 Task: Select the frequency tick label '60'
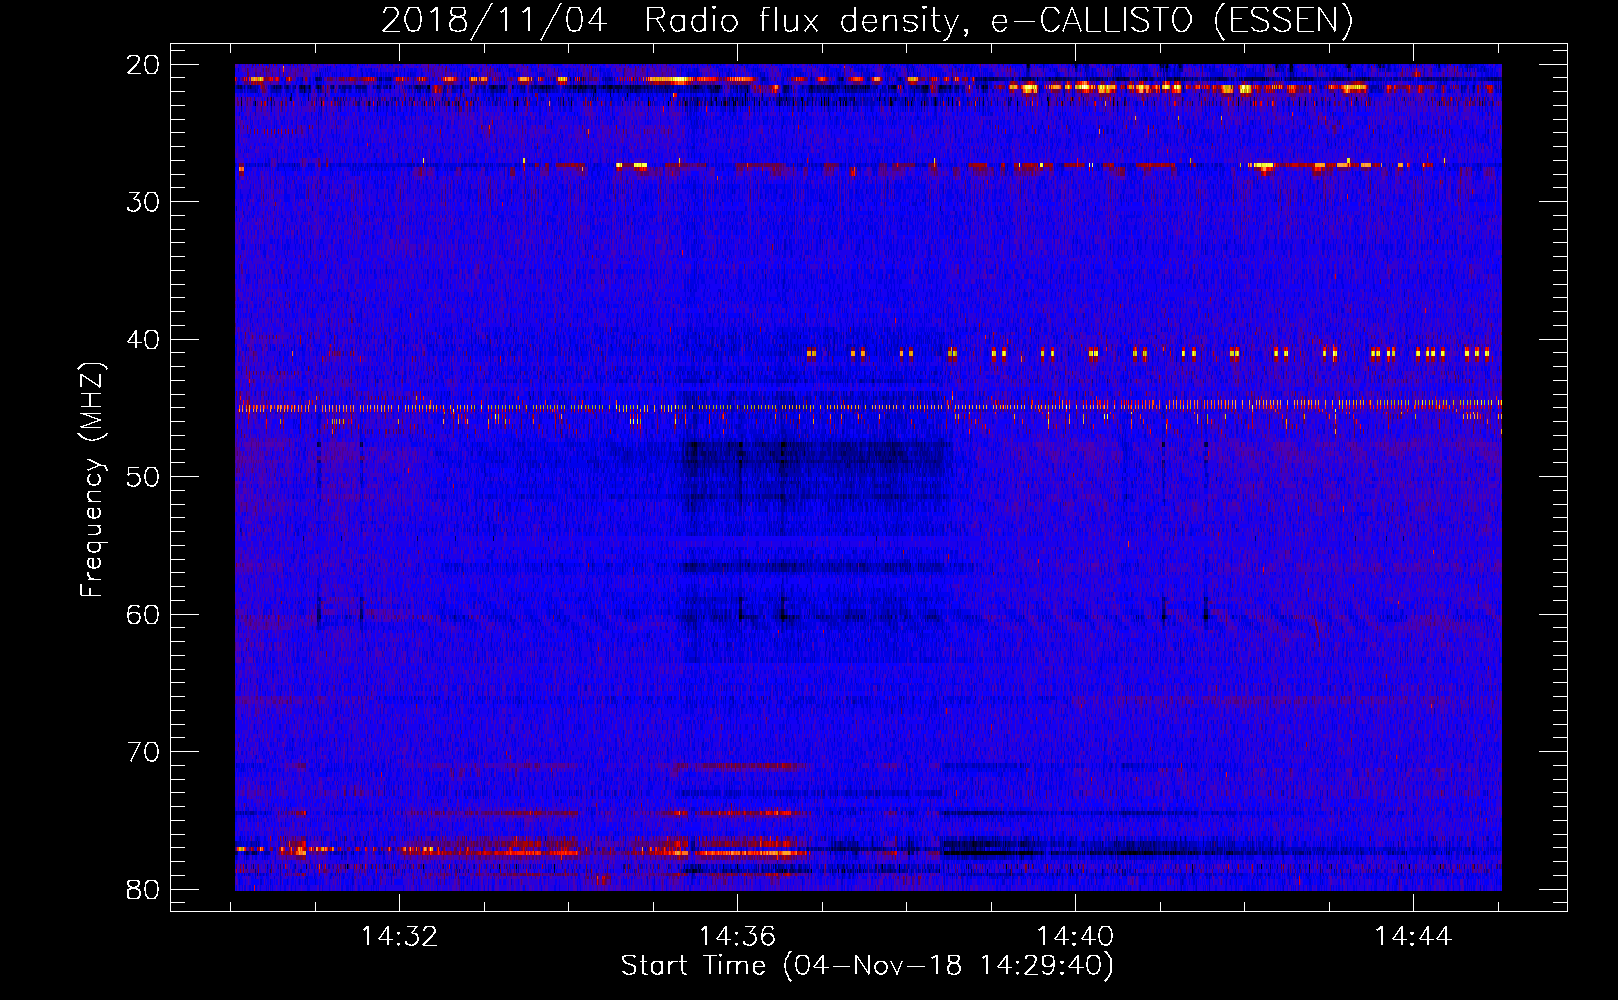click(144, 614)
